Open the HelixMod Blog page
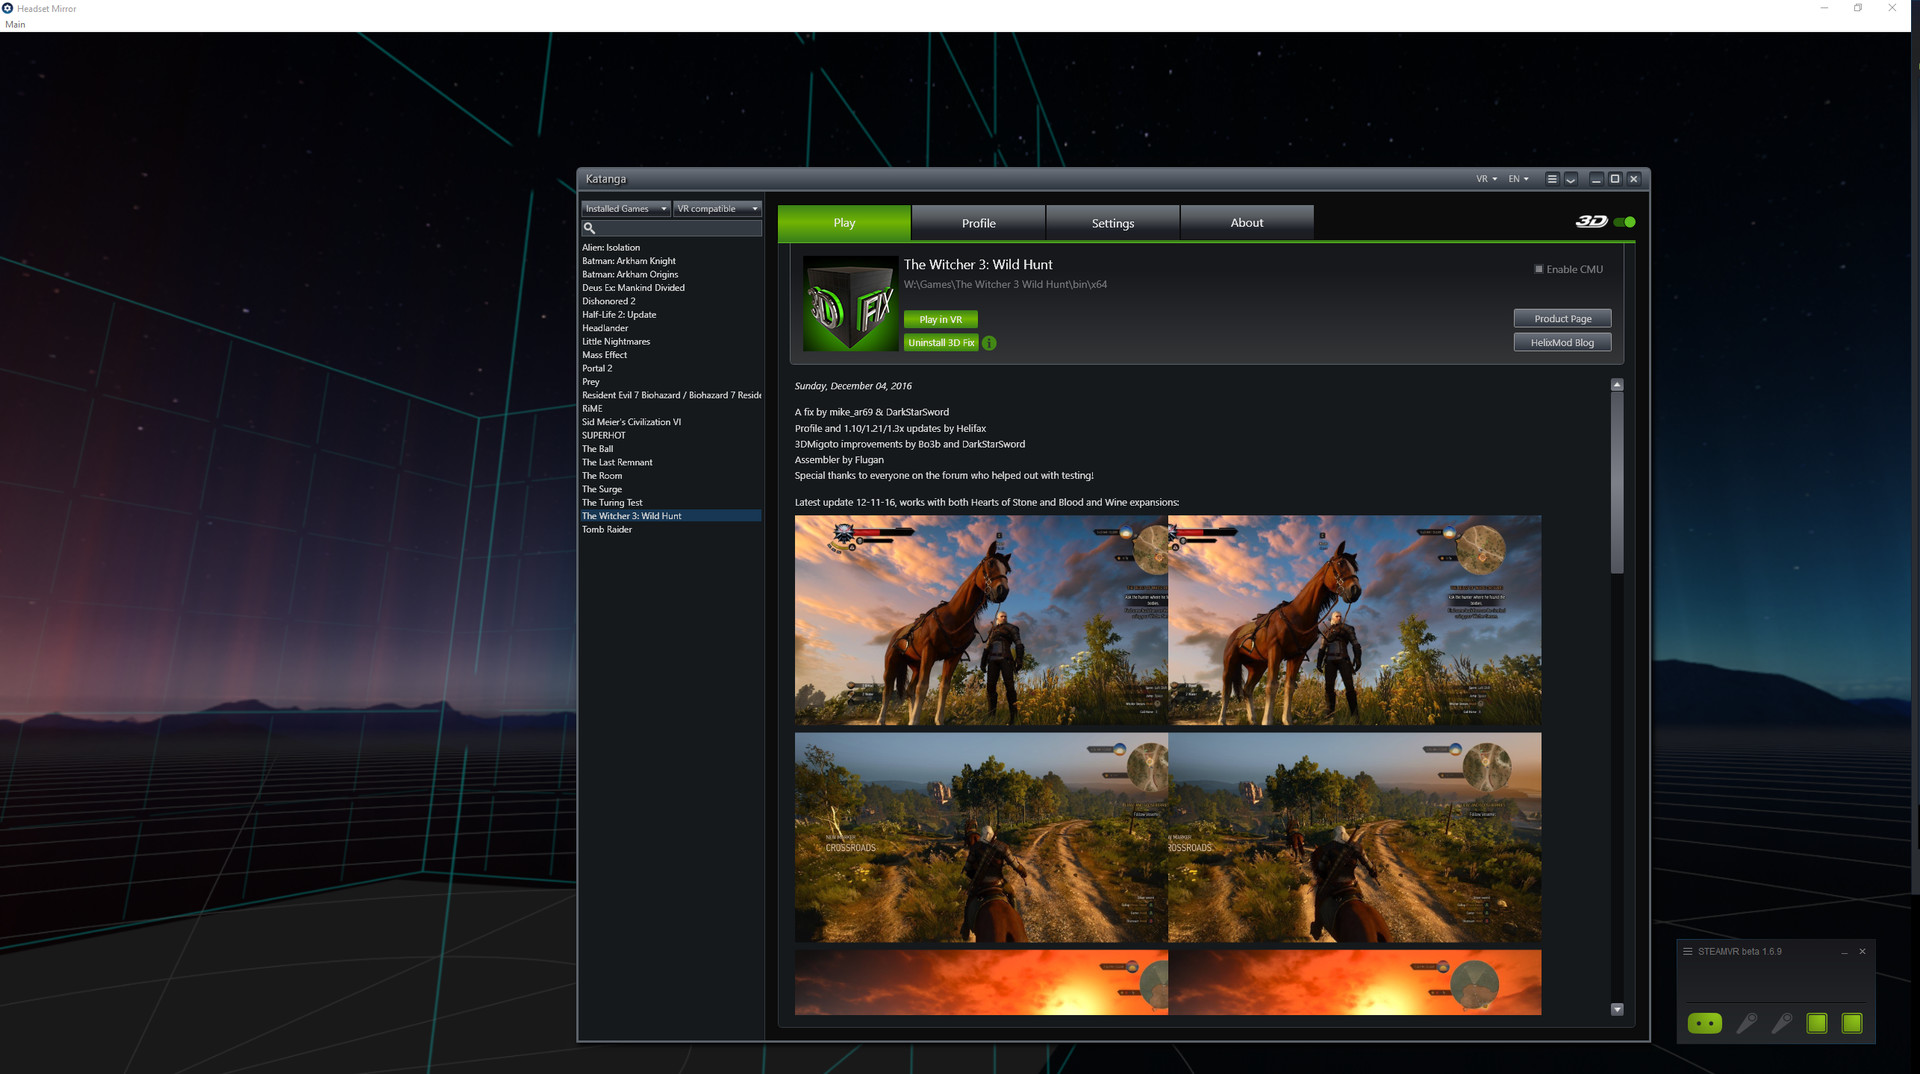Screen dimensions: 1920x1074 [1562, 341]
